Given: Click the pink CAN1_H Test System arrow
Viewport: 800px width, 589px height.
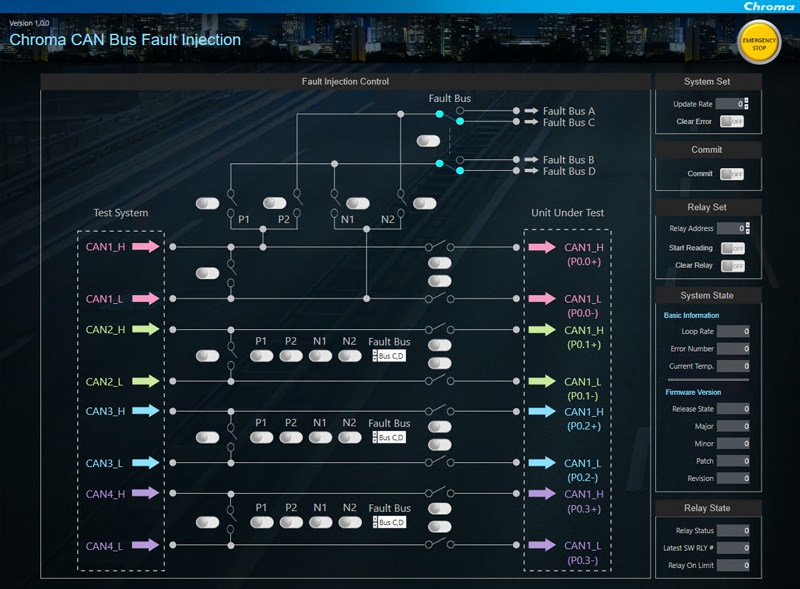Looking at the screenshot, I should pyautogui.click(x=145, y=246).
